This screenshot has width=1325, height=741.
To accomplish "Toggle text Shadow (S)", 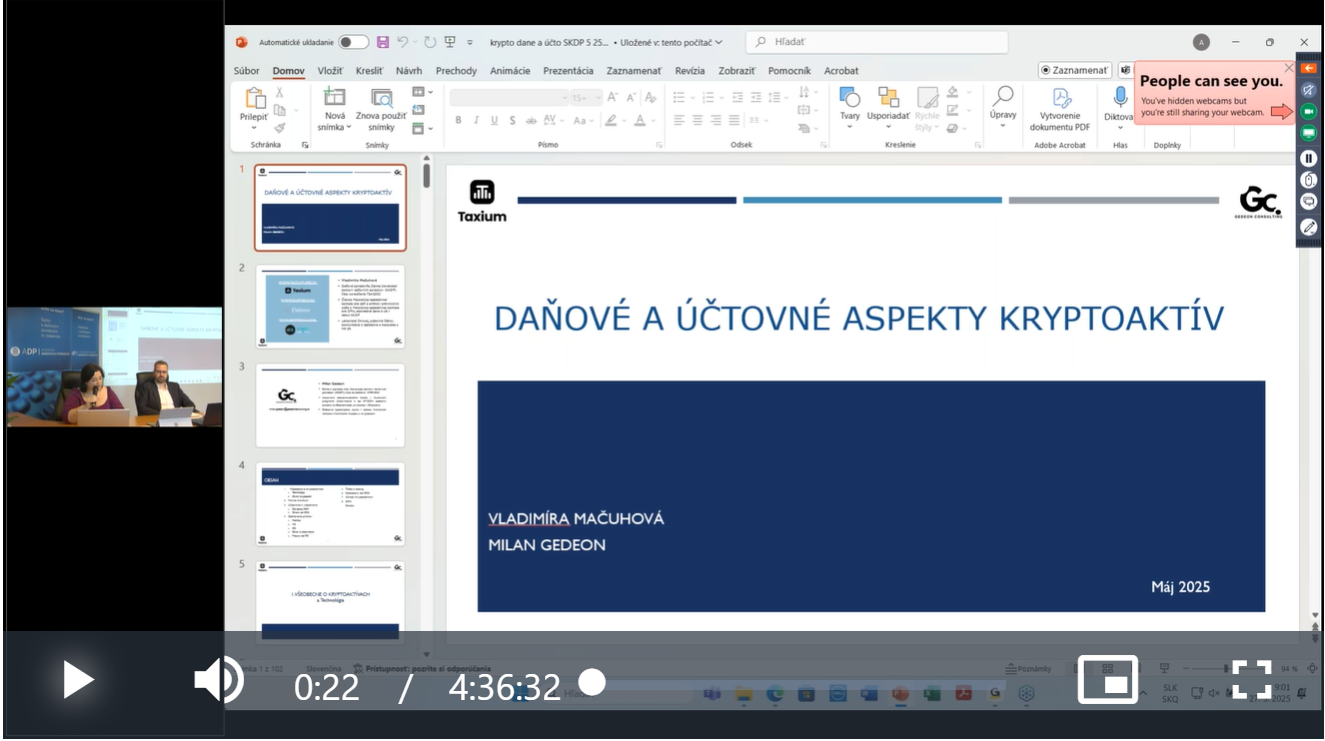I will (x=512, y=120).
